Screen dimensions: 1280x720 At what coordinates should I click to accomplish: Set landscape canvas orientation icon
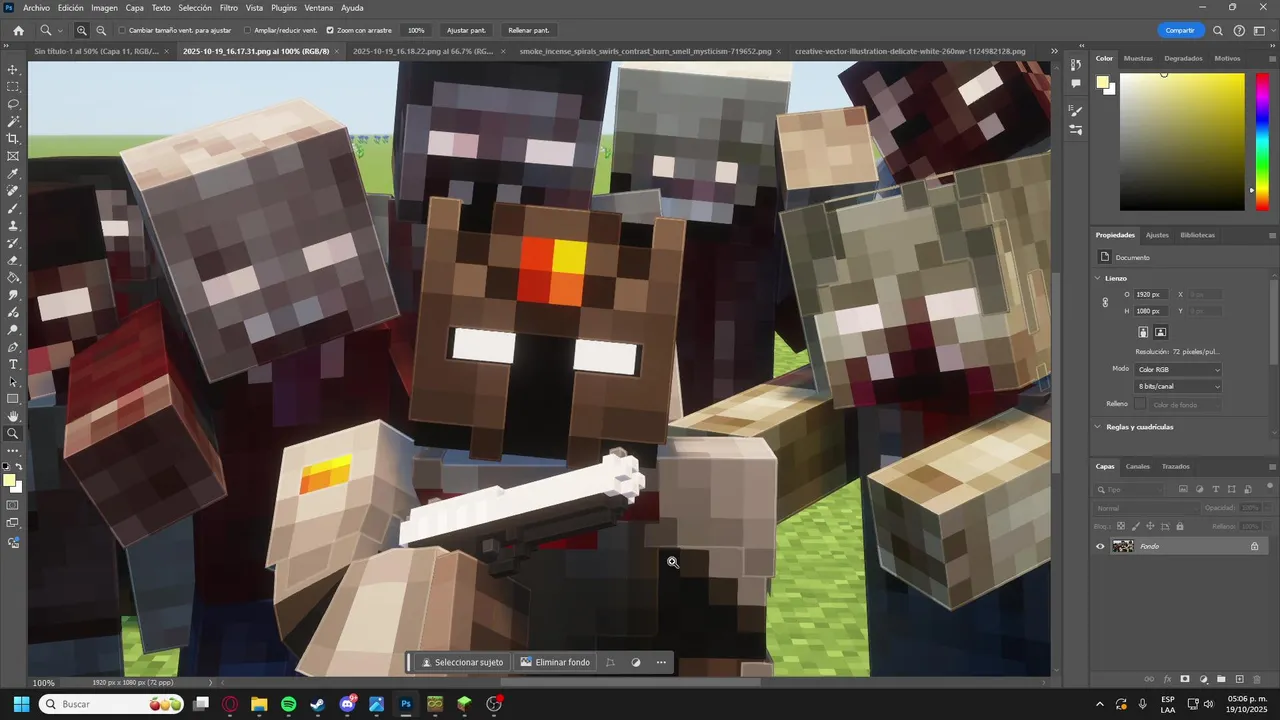tap(1161, 332)
